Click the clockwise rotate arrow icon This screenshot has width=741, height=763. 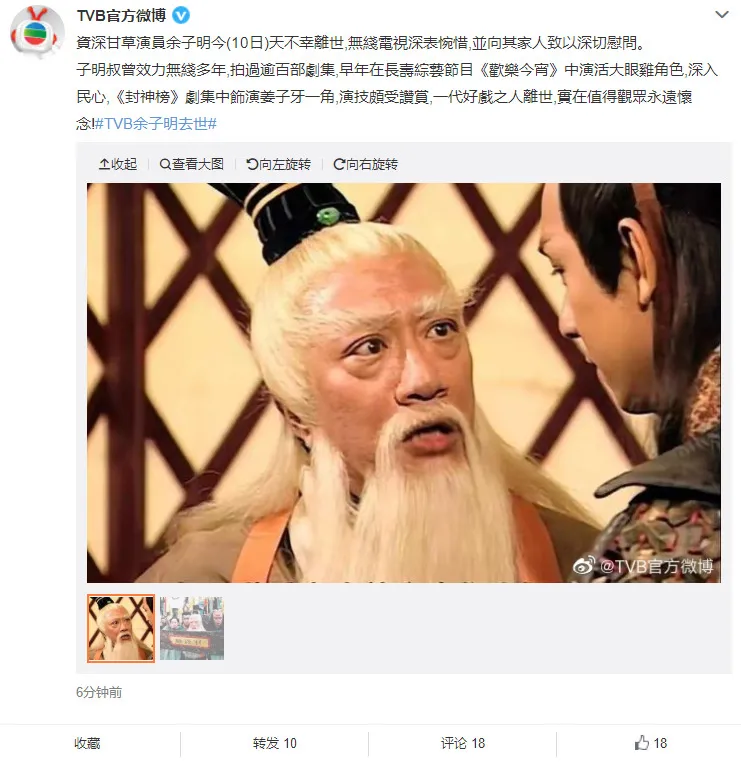coord(339,164)
